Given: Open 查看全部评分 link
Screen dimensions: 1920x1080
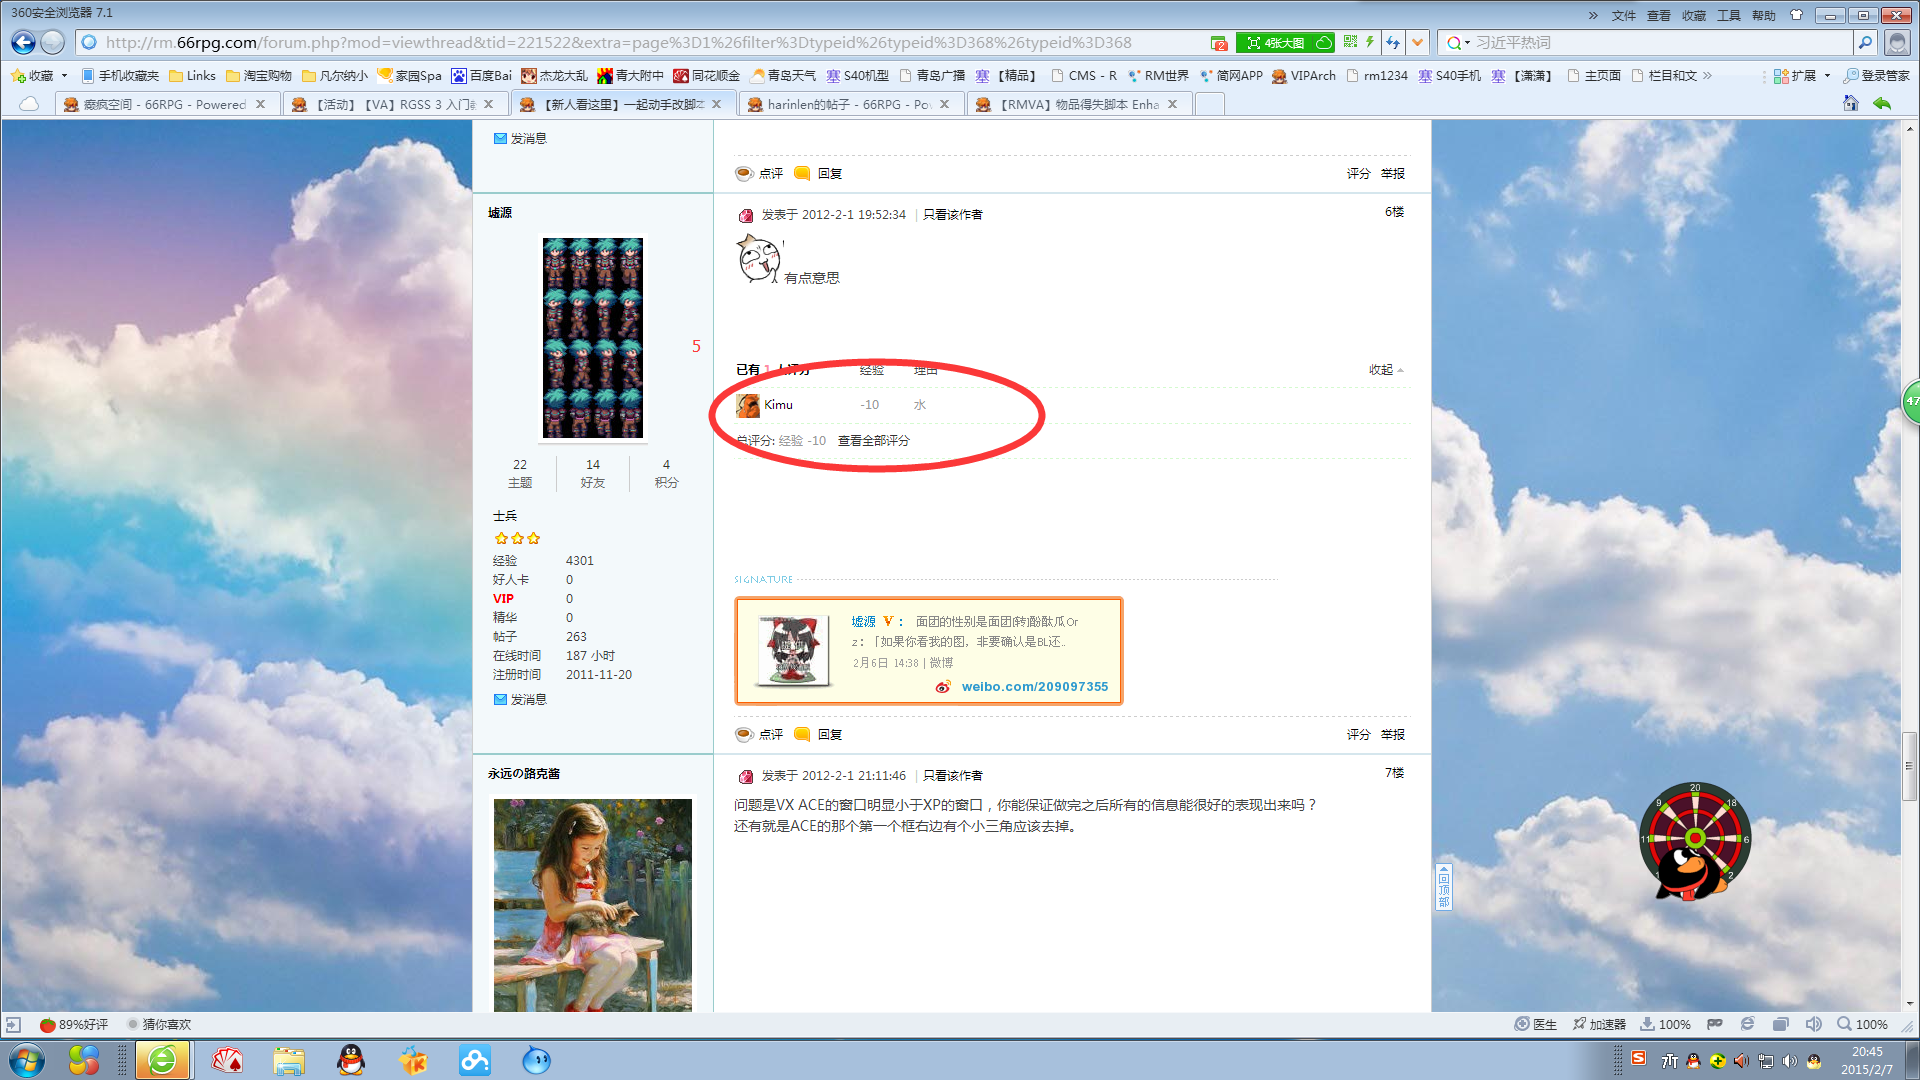Looking at the screenshot, I should pos(873,440).
